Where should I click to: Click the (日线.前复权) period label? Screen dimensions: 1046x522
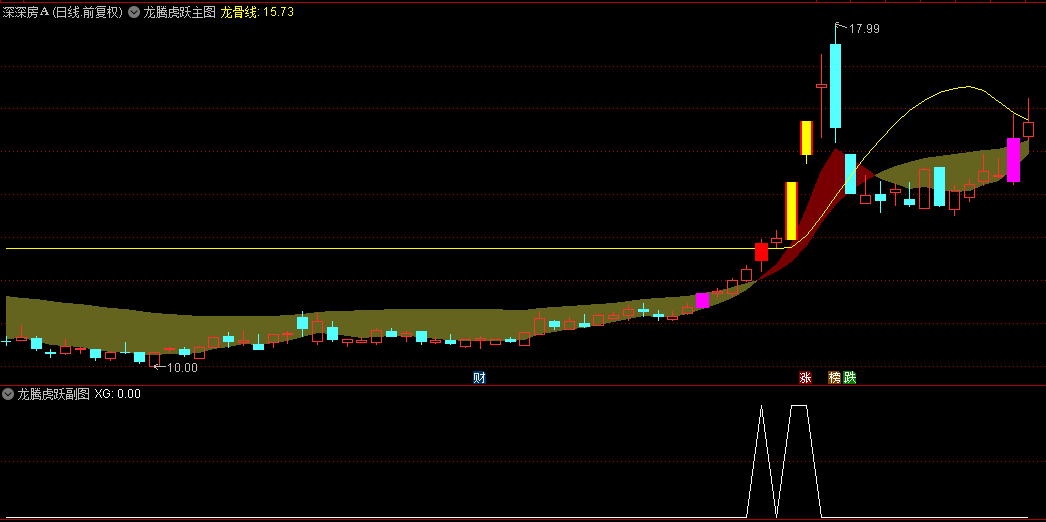88,12
